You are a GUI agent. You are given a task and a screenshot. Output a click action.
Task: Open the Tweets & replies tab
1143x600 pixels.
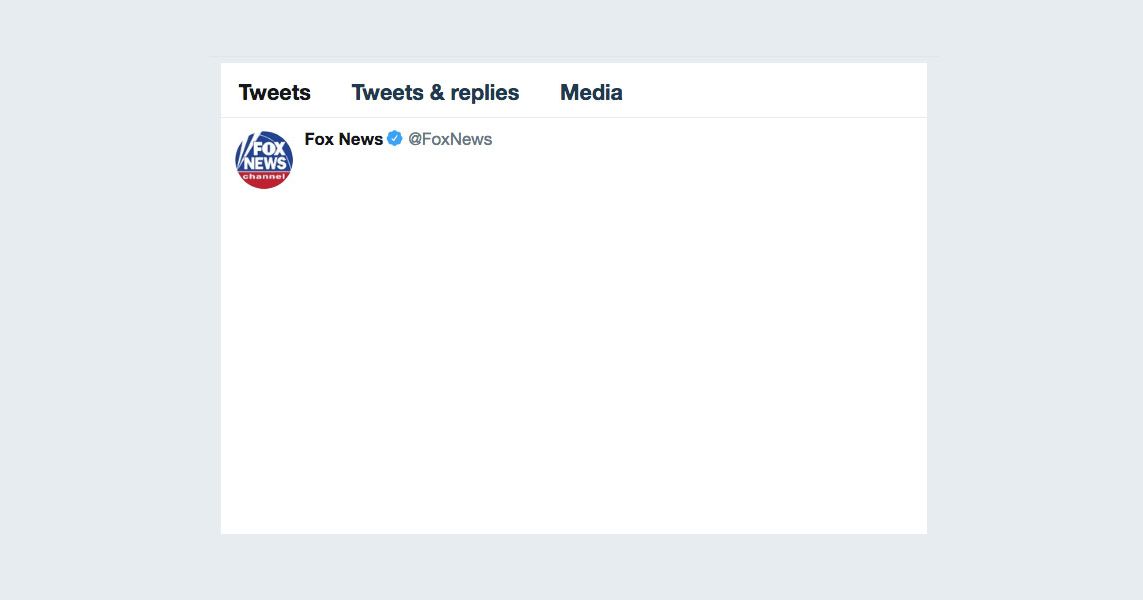tap(435, 92)
